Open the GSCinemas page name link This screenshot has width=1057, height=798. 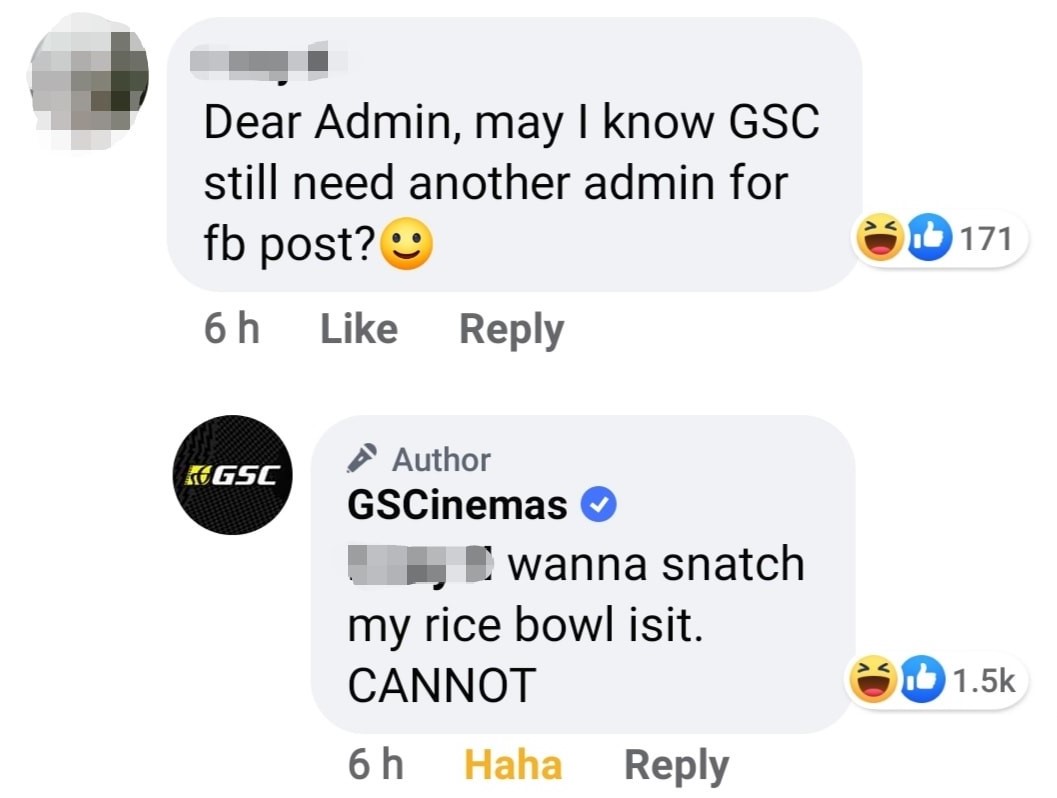click(x=457, y=506)
